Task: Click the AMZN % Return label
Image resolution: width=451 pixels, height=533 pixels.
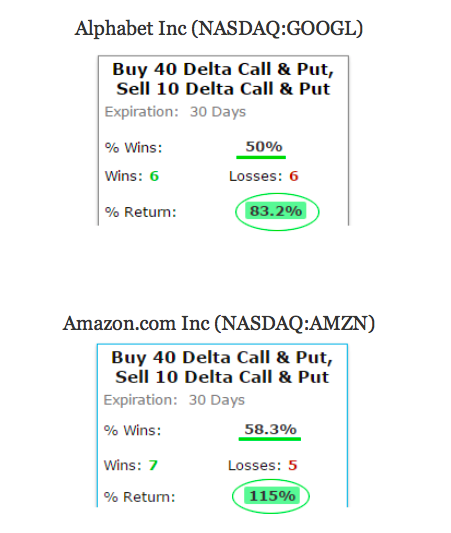Action: tap(139, 497)
